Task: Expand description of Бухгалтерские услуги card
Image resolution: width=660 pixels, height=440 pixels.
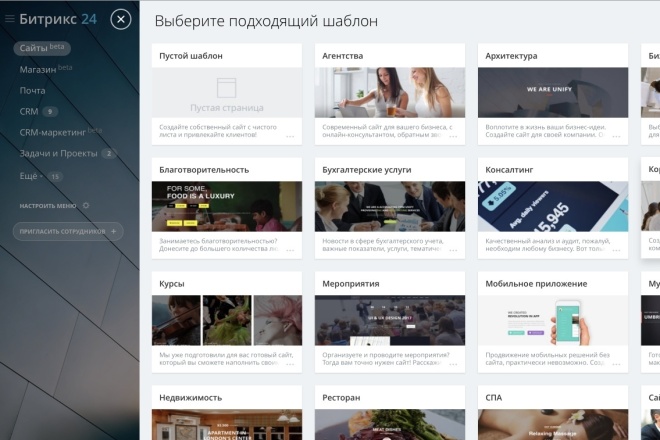Action: point(453,250)
